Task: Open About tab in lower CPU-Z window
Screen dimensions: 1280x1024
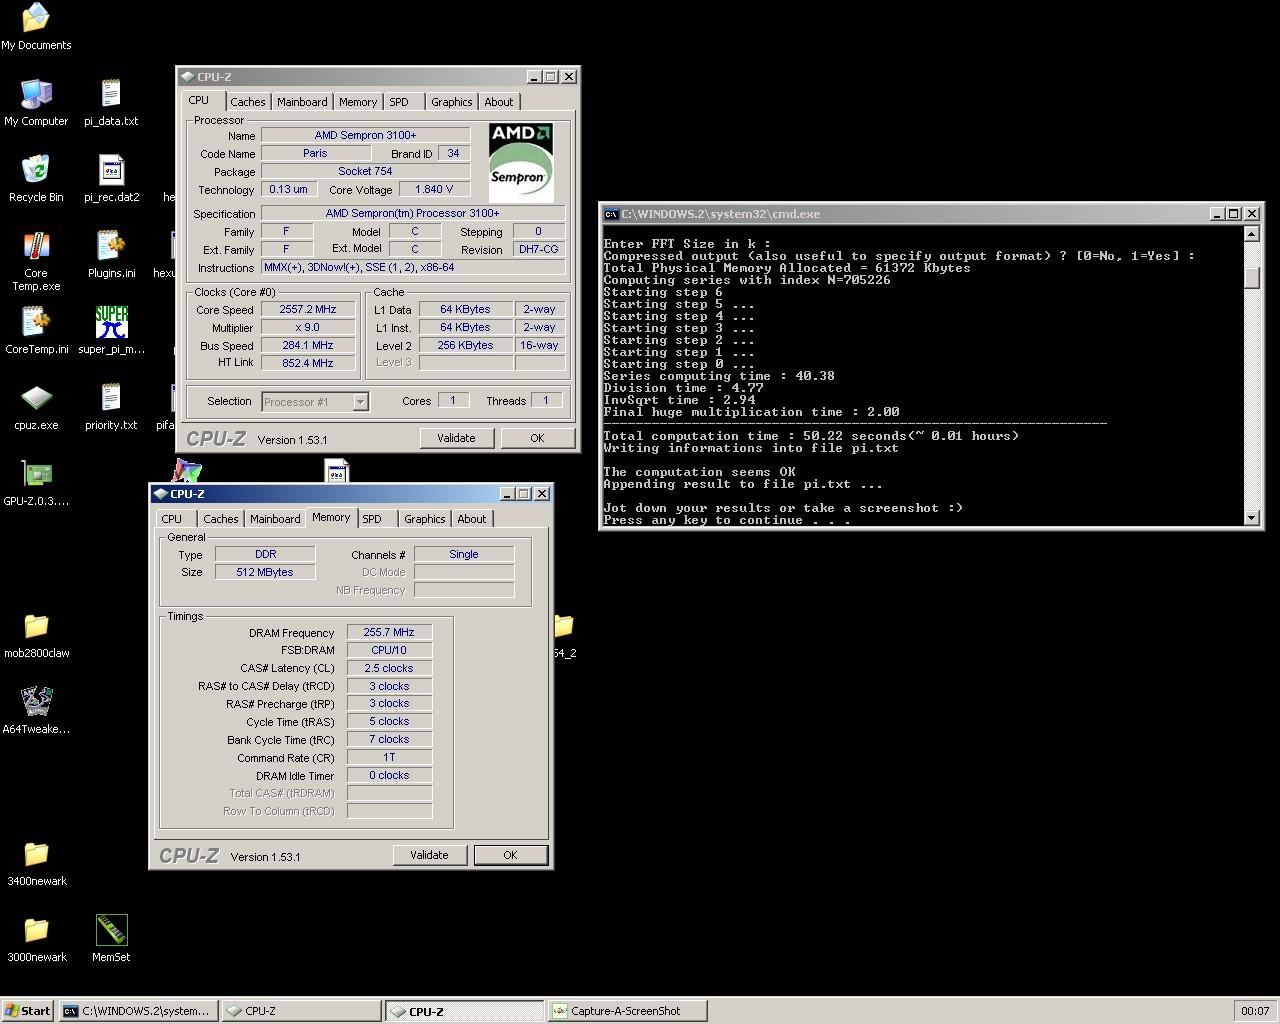Action: (471, 519)
